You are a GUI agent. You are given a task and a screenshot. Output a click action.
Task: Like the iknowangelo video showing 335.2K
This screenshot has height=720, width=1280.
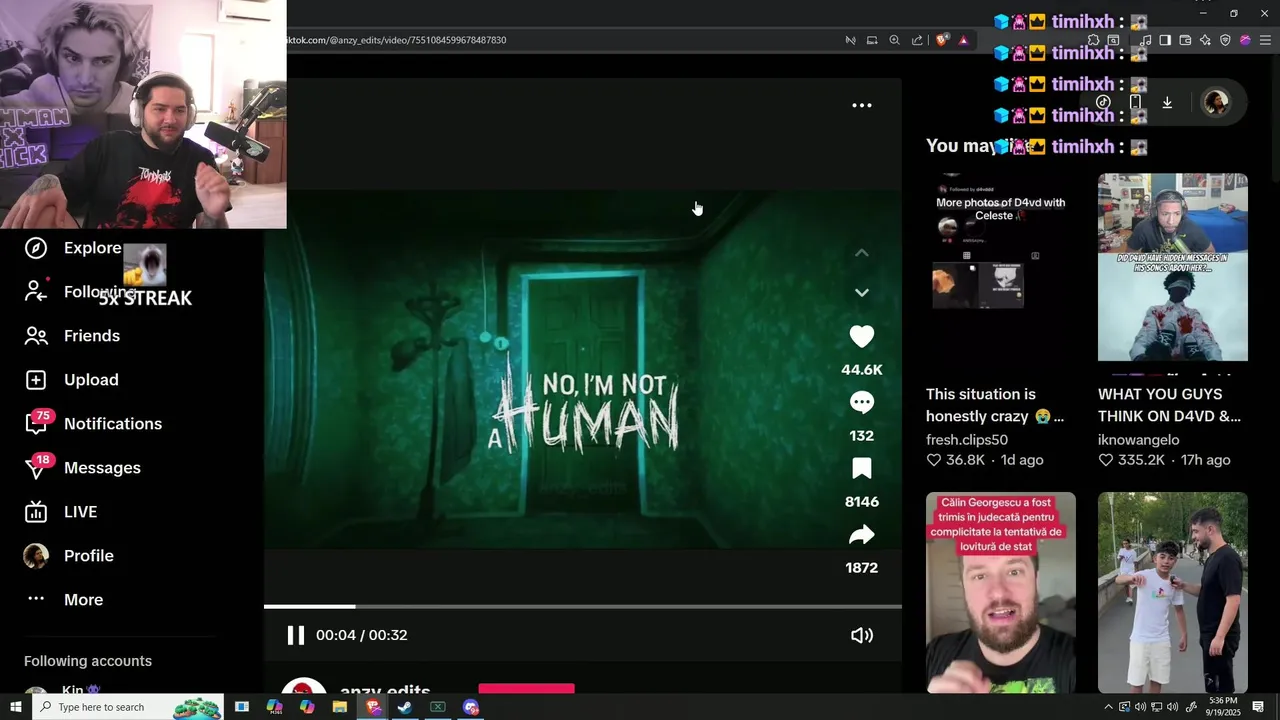1106,460
